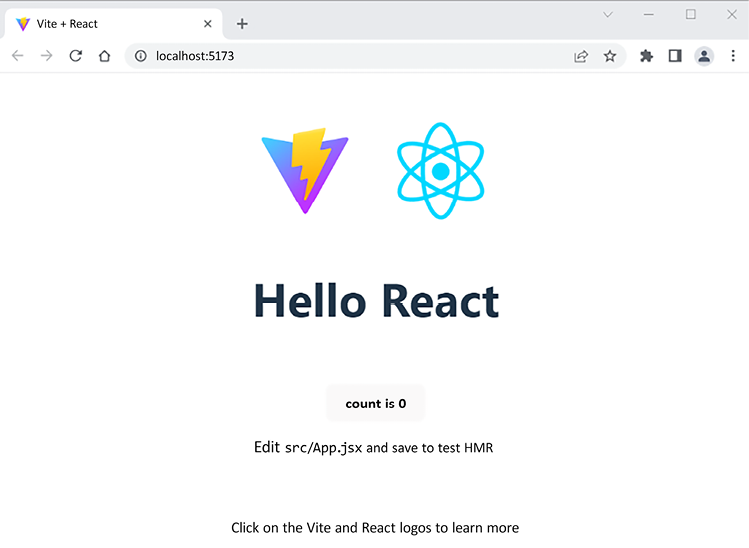Open a new browser tab

tap(242, 24)
